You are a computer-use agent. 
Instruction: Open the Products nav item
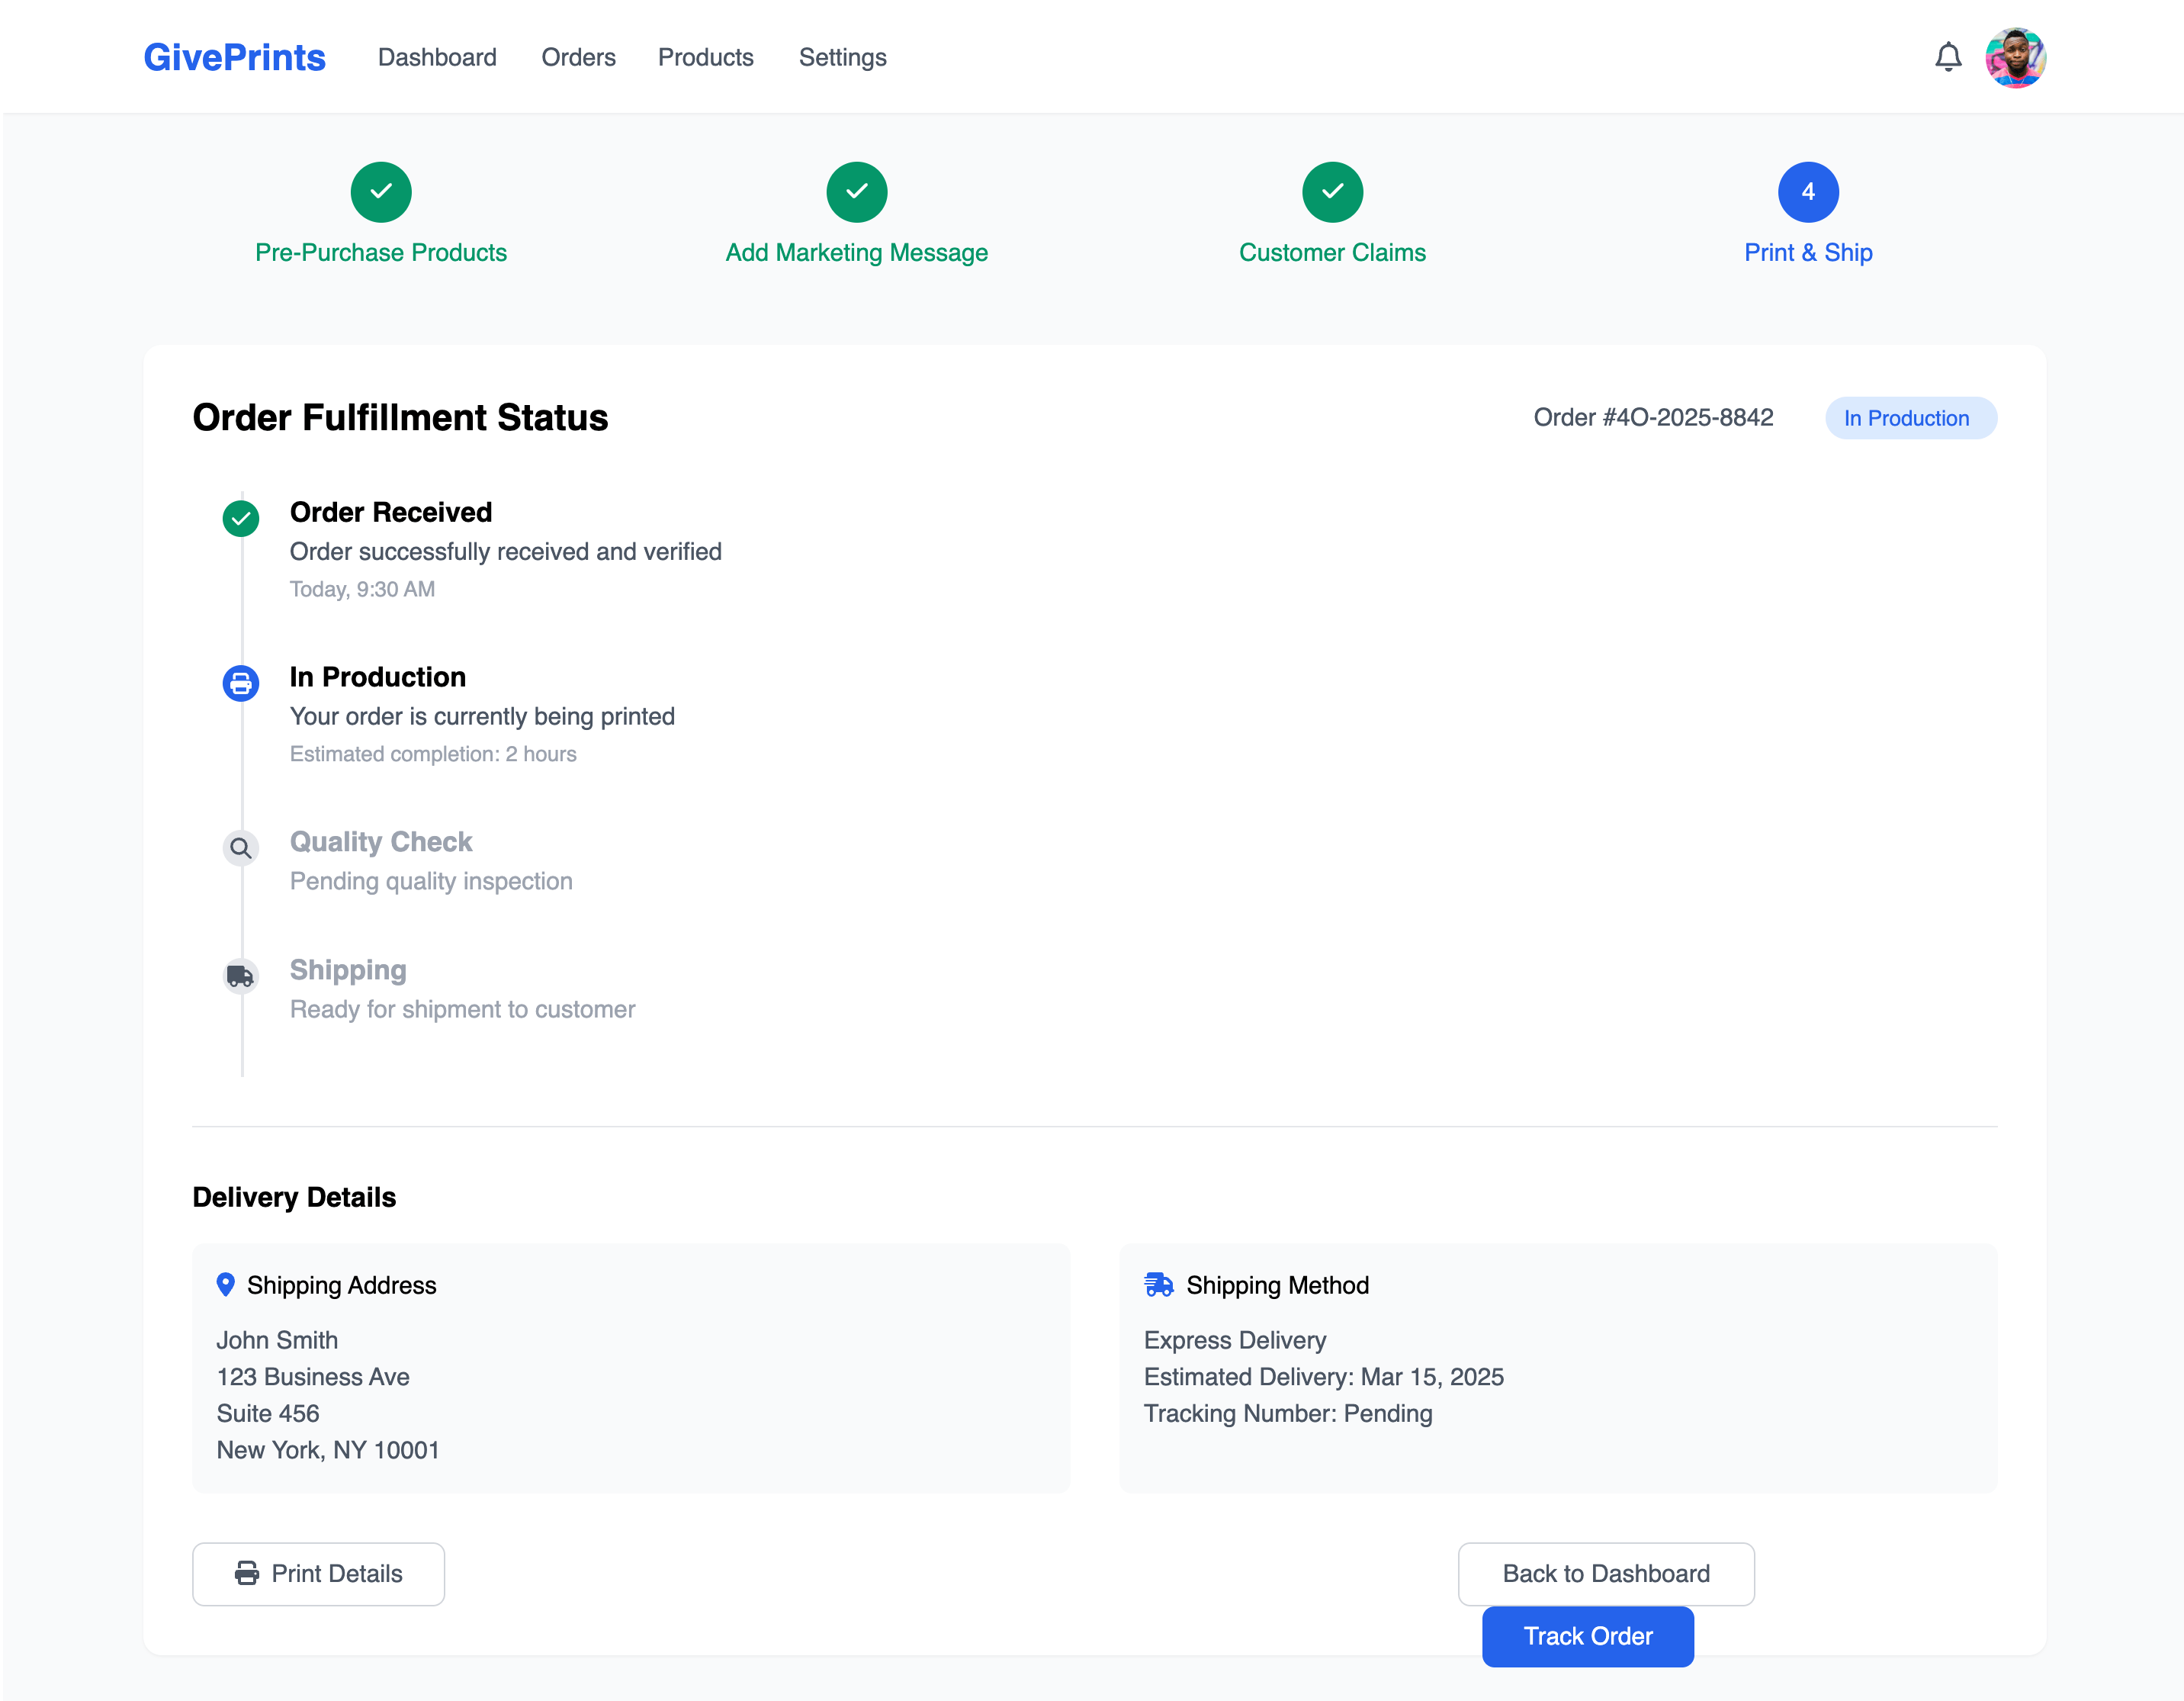point(705,57)
